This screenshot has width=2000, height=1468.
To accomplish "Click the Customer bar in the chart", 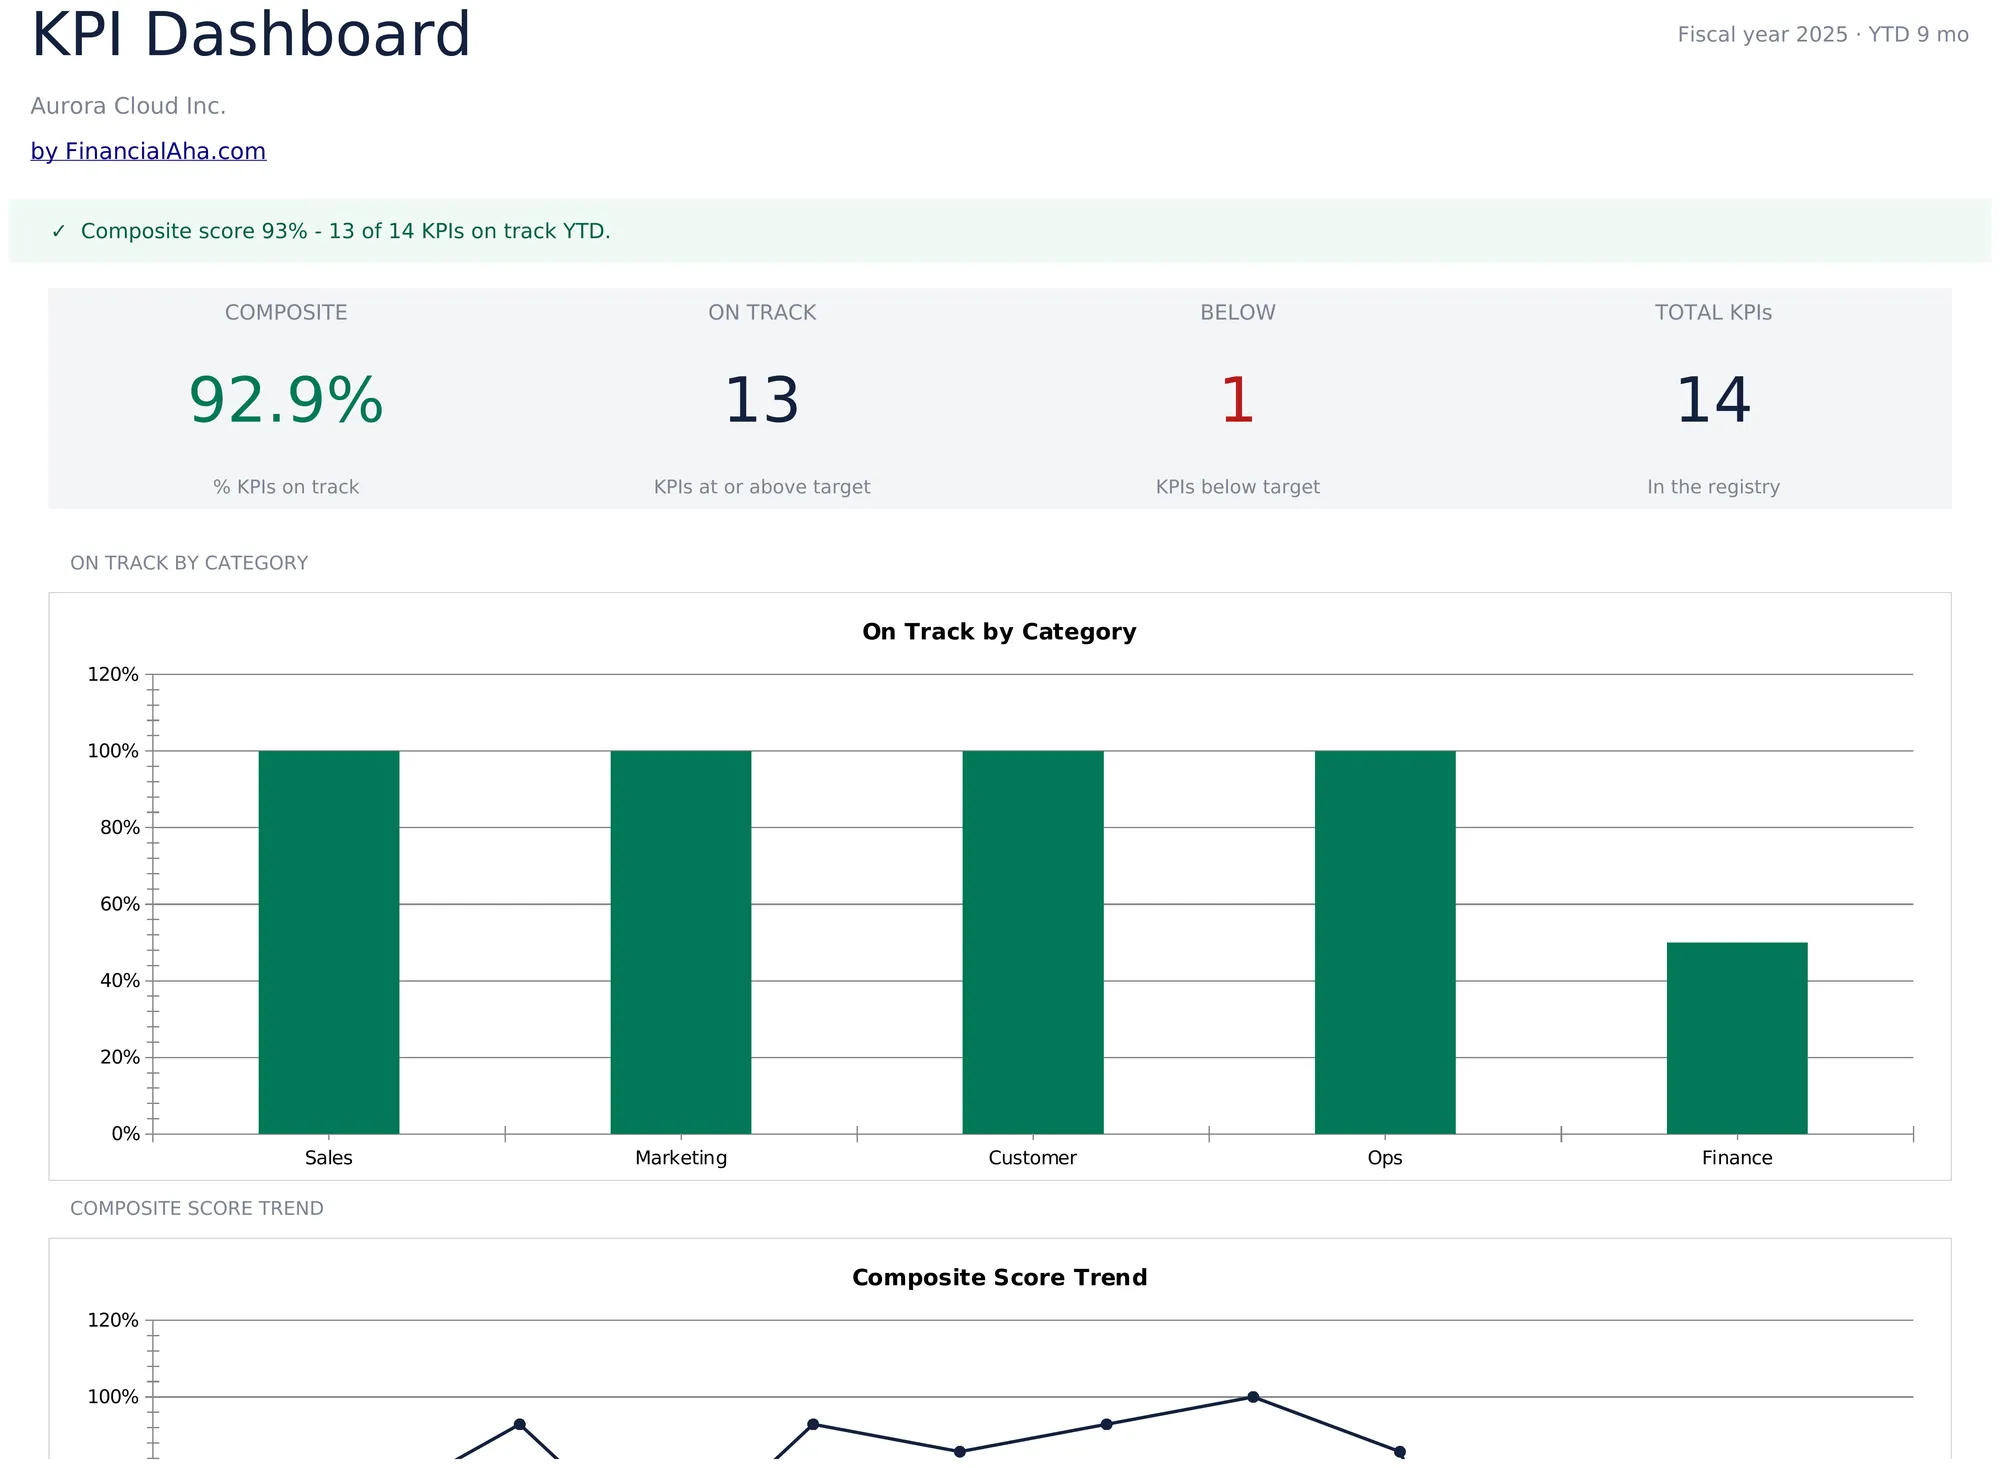I will tap(1033, 942).
